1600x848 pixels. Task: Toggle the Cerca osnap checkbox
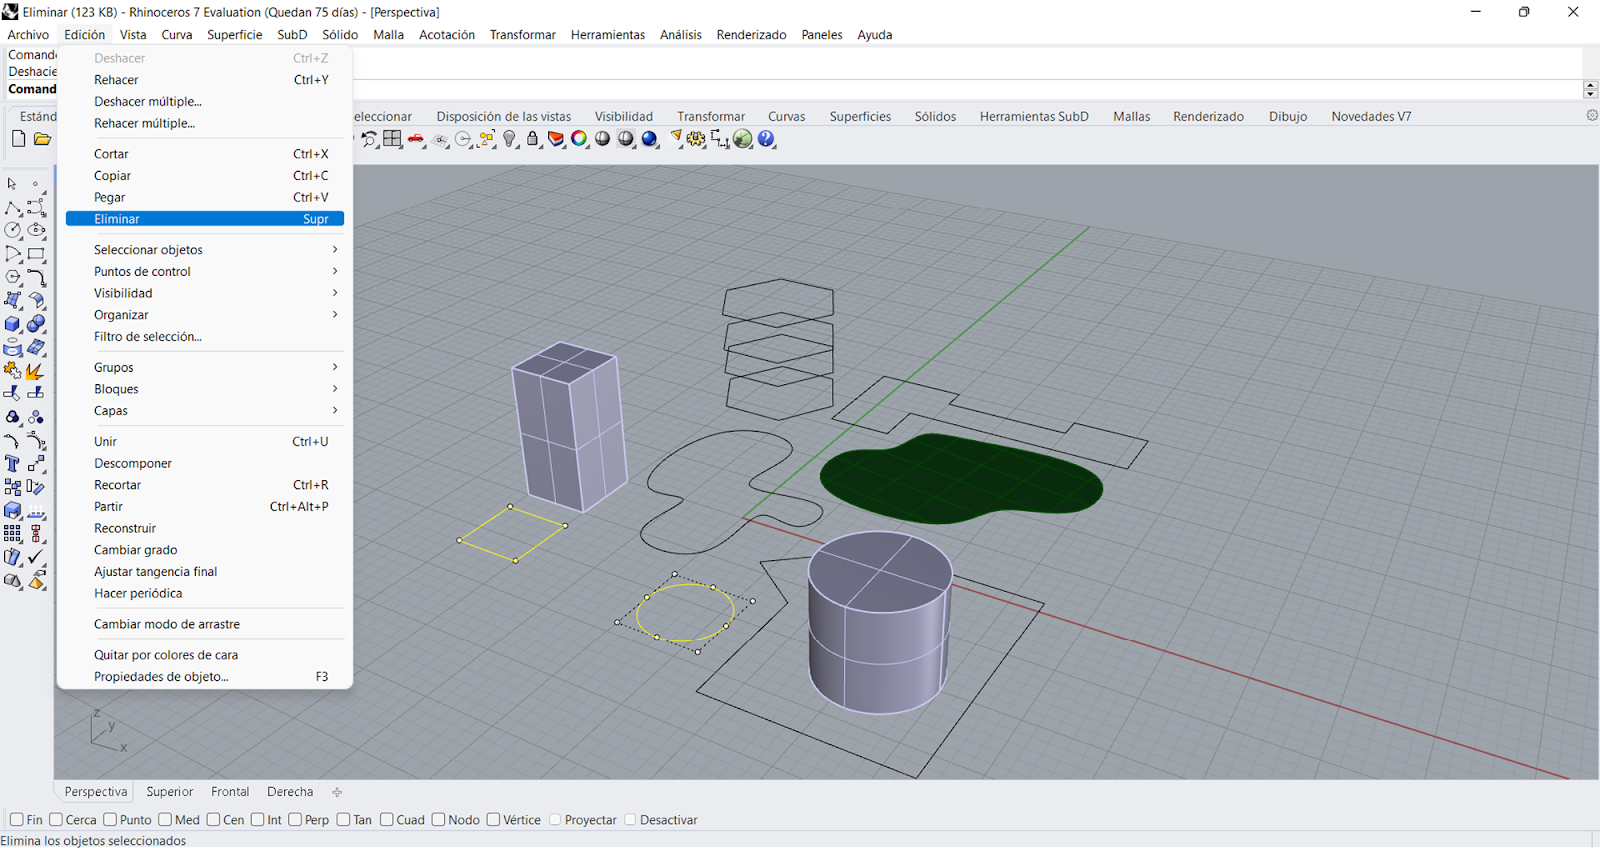point(56,820)
